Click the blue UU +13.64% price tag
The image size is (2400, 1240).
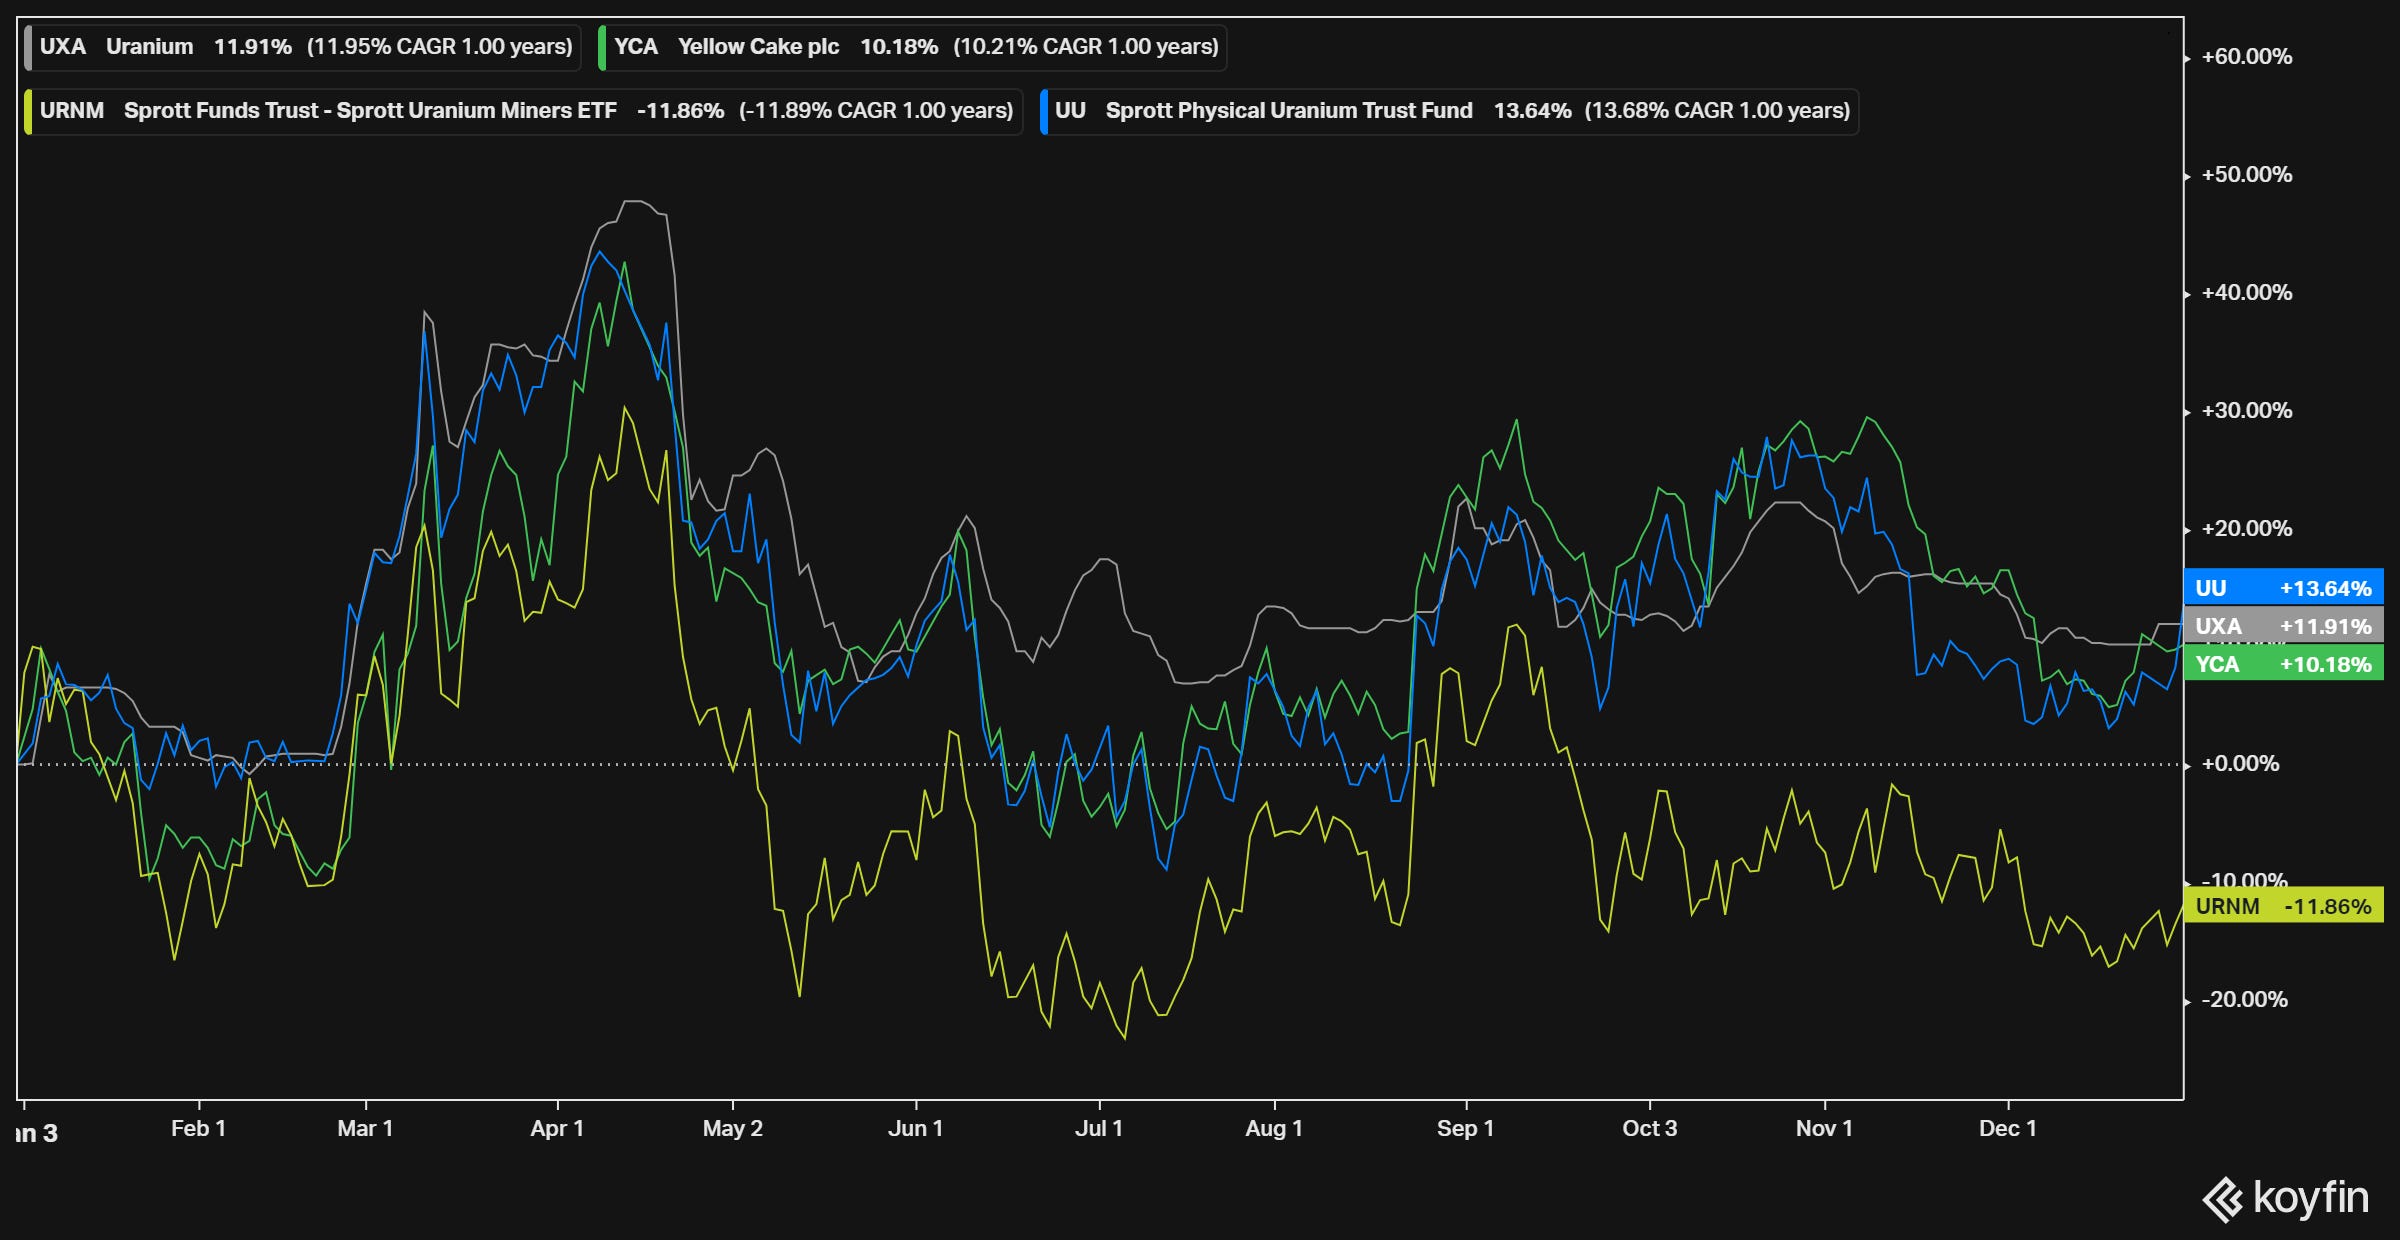(2283, 588)
